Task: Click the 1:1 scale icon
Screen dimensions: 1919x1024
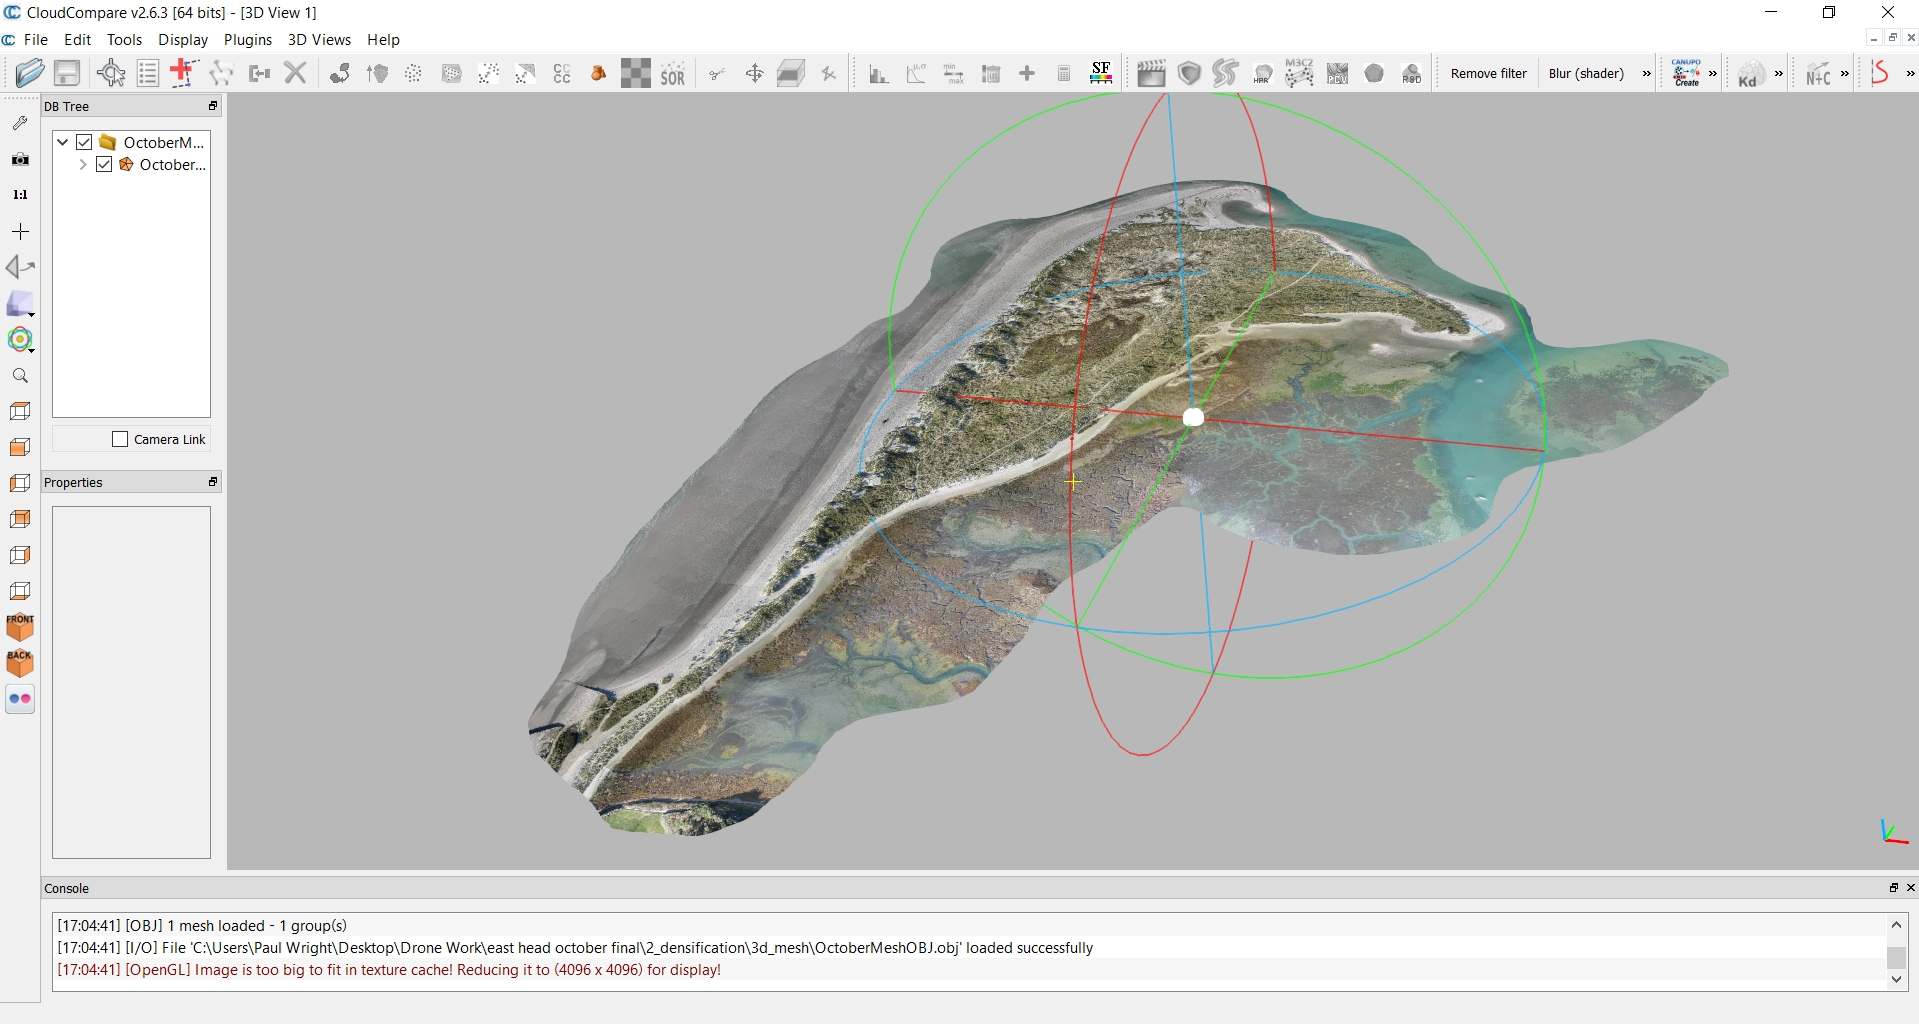Action: 20,195
